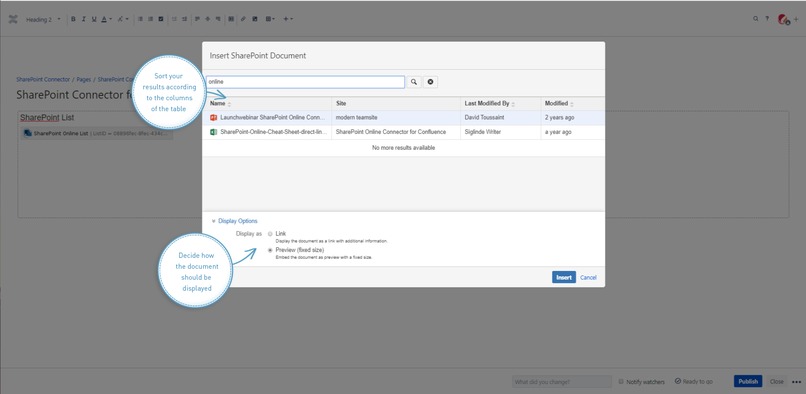806x394 pixels.
Task: Align text right
Action: tap(218, 19)
